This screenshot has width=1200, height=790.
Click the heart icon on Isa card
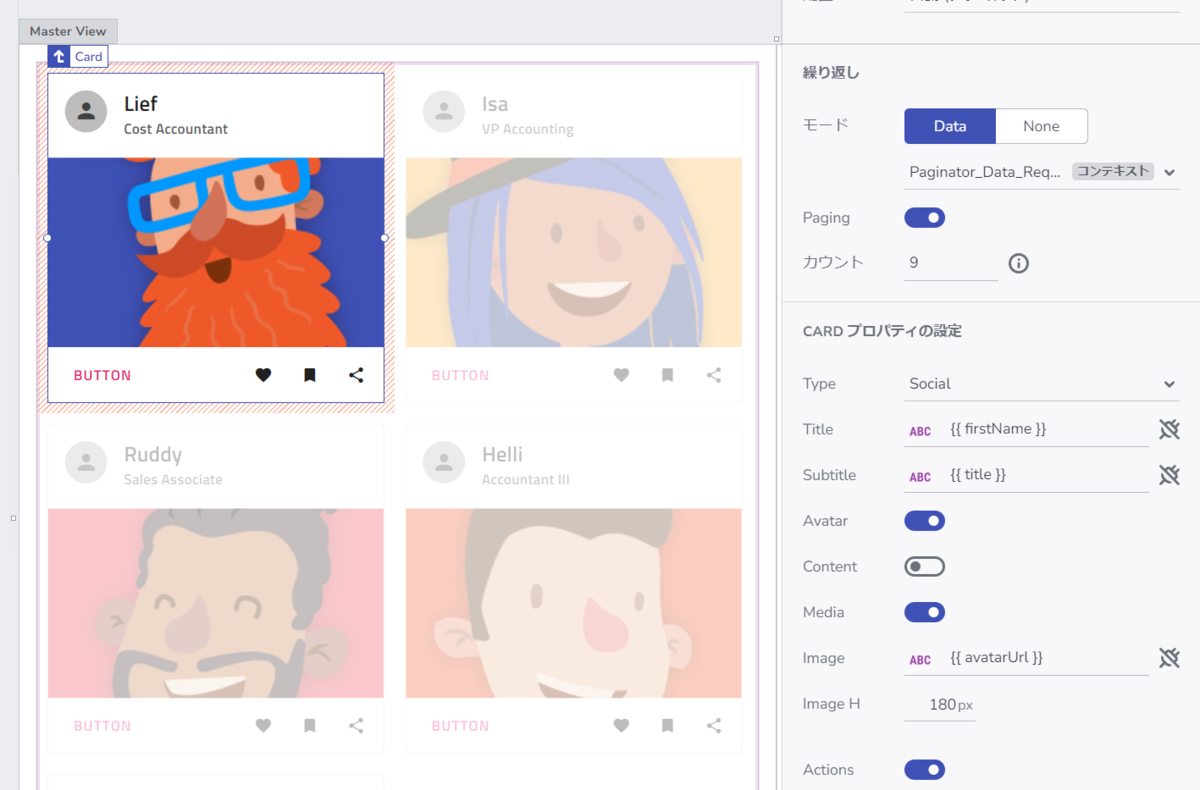pyautogui.click(x=621, y=375)
